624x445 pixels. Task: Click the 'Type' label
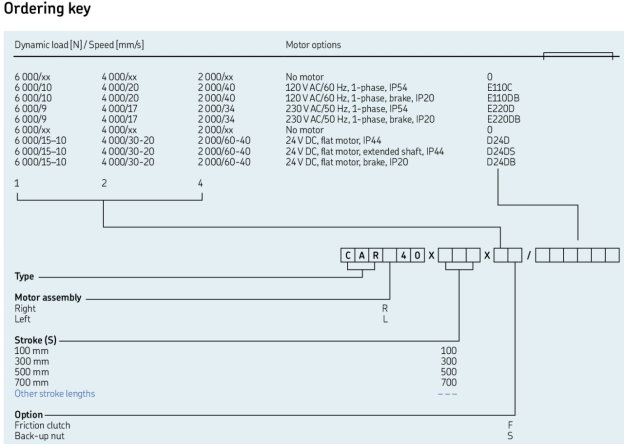pyautogui.click(x=24, y=275)
